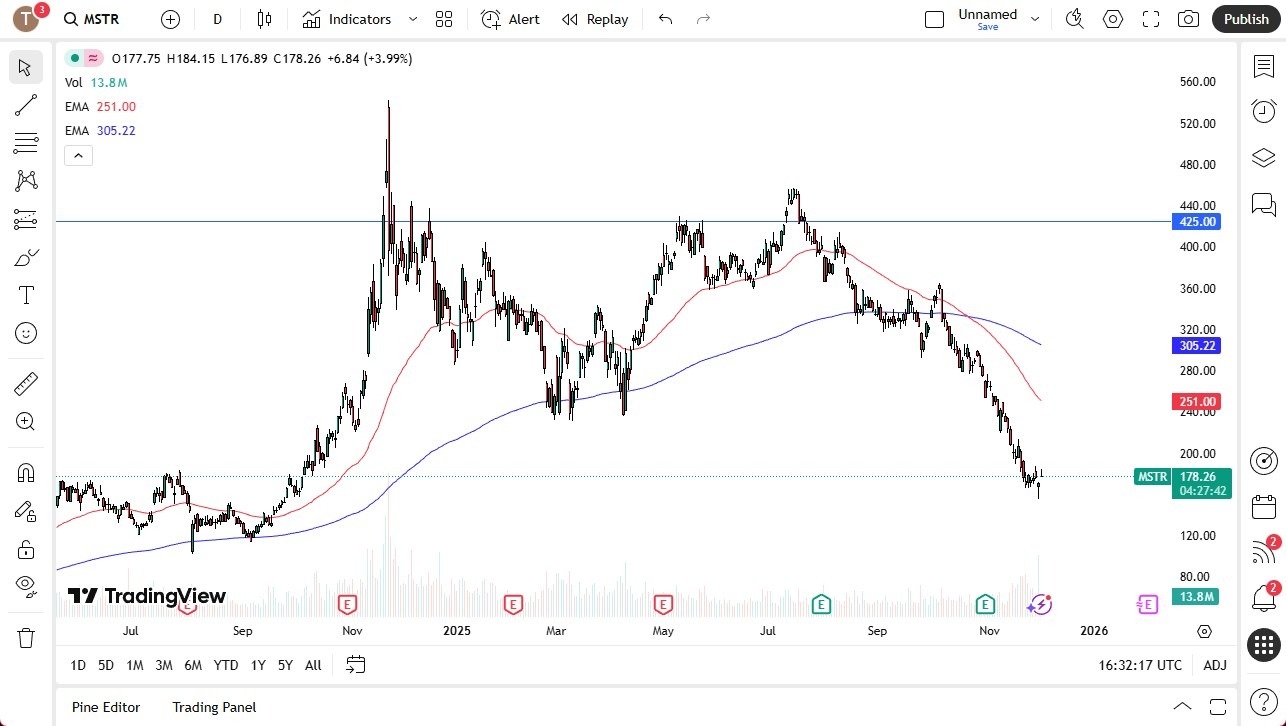
Task: Take a chart snapshot with camera icon
Action: point(1188,18)
